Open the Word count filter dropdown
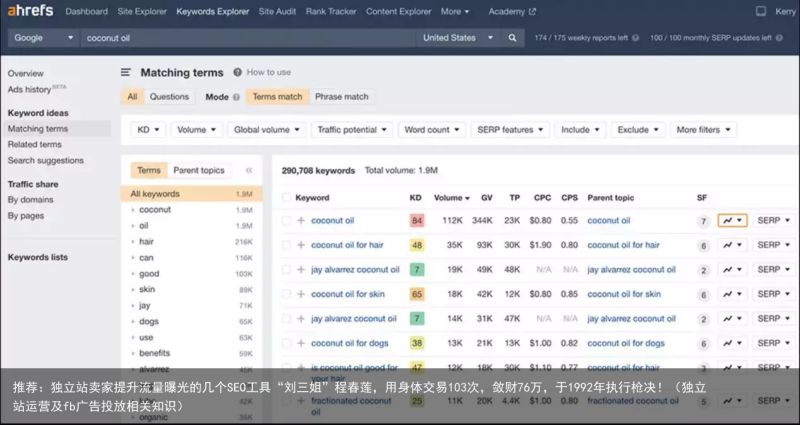800x425 pixels. tap(432, 130)
